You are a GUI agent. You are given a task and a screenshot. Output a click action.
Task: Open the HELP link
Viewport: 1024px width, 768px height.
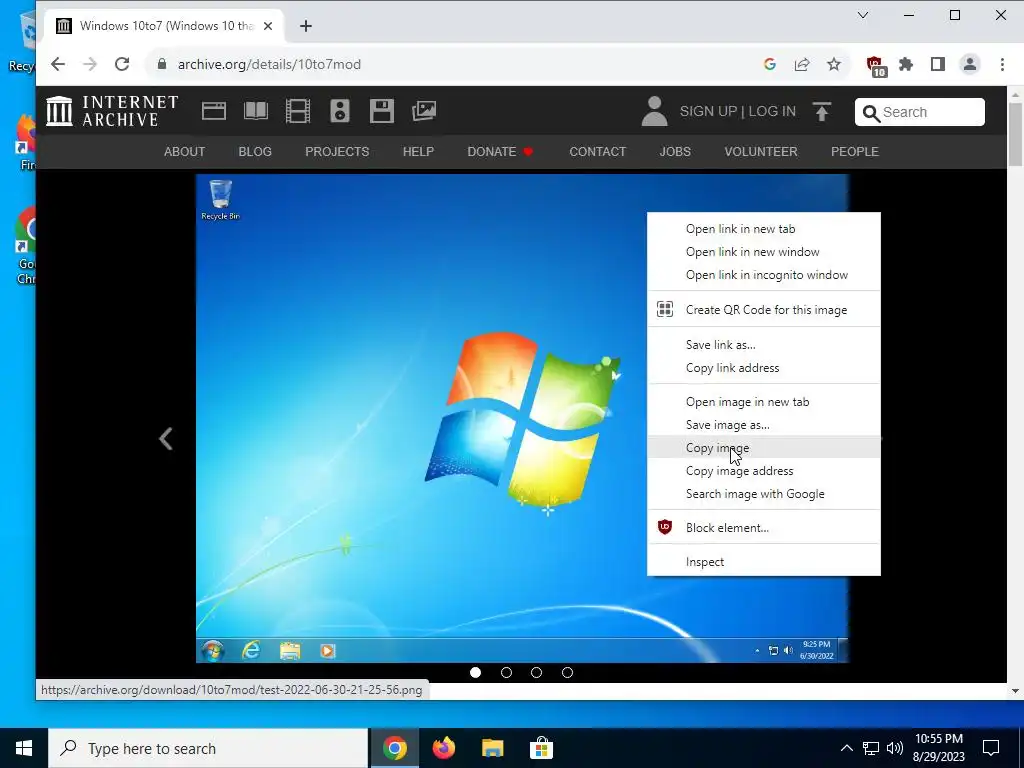pyautogui.click(x=418, y=152)
